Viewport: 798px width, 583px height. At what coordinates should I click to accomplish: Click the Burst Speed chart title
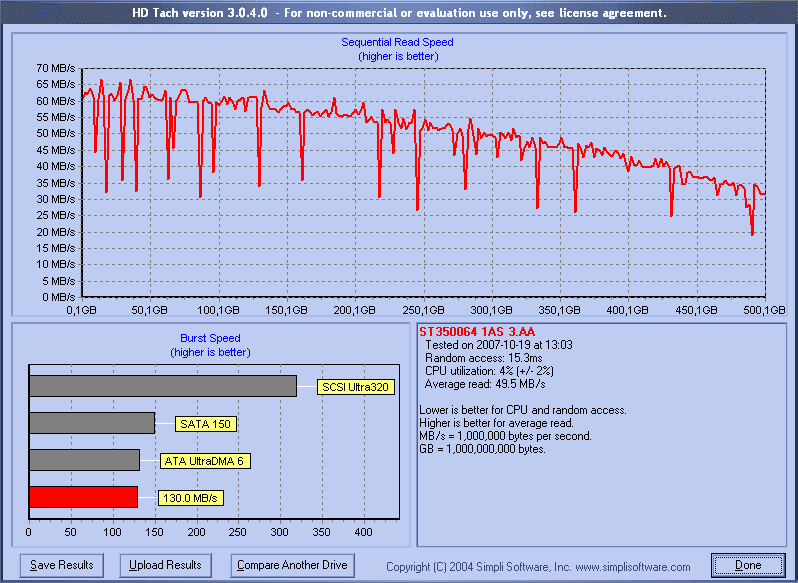(210, 338)
